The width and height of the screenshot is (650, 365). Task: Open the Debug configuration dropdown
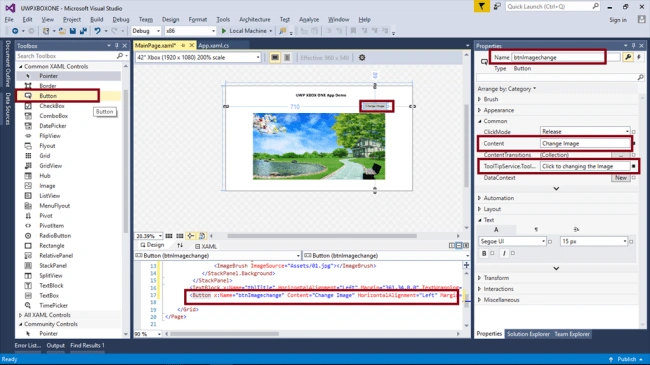tap(146, 31)
